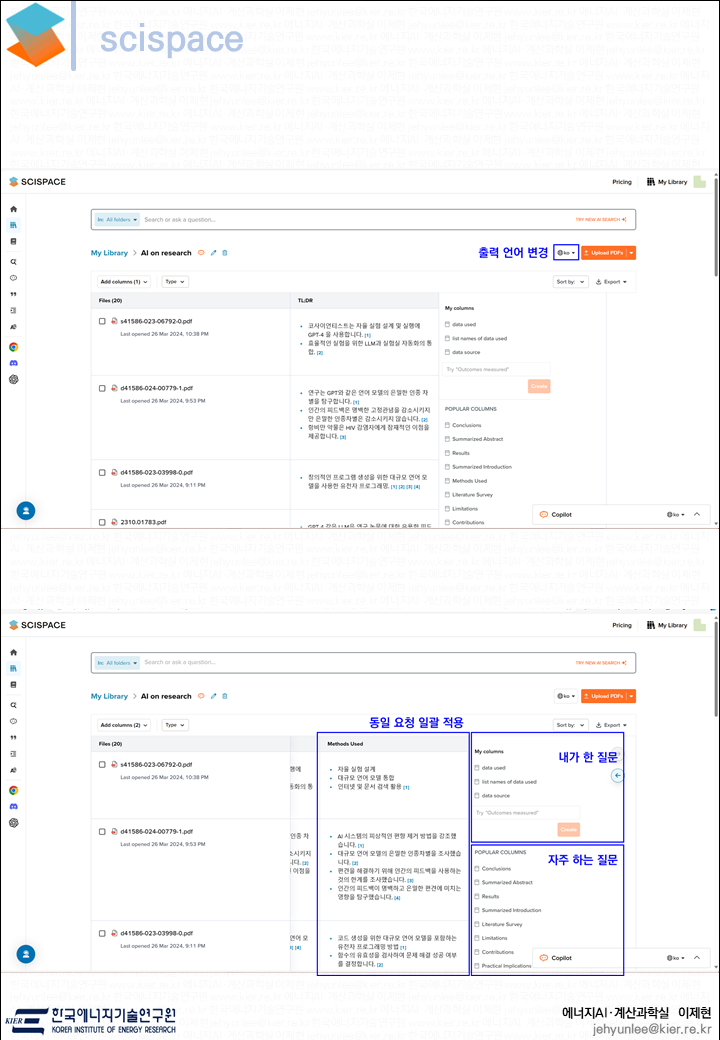Select checkbox for s41586-023-06792-0.pdf in upper screenshot
720x1040 pixels.
tap(102, 321)
